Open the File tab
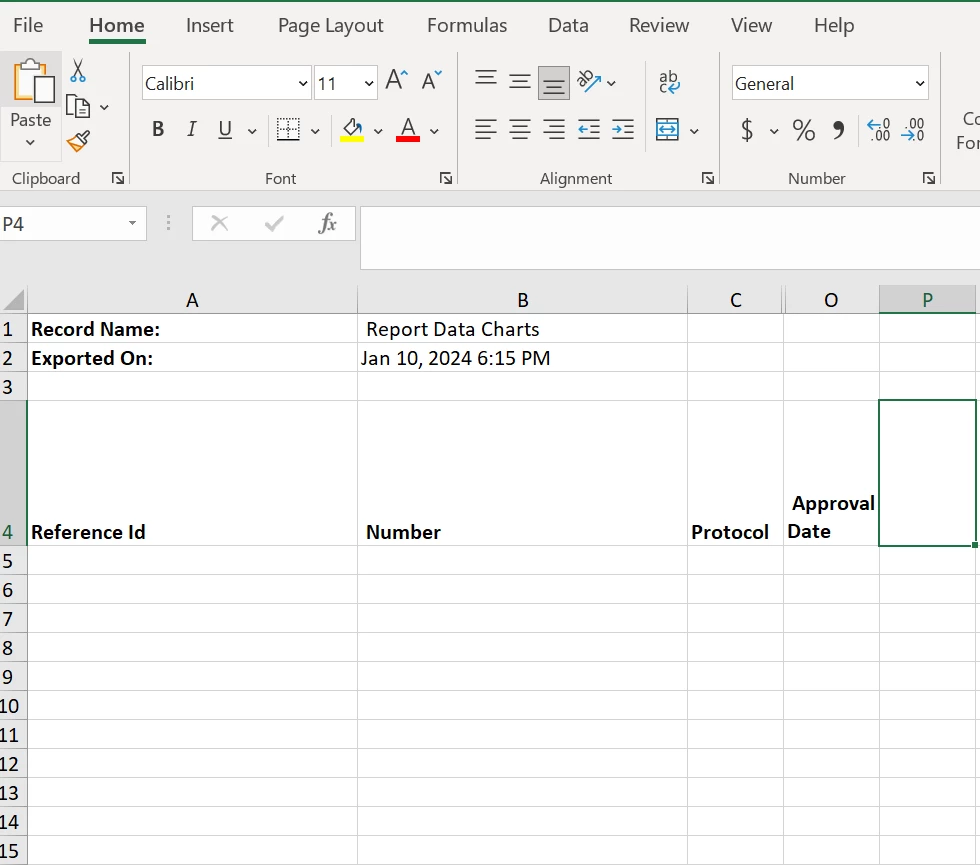Screen dimensions: 980x865 pyautogui.click(x=28, y=25)
